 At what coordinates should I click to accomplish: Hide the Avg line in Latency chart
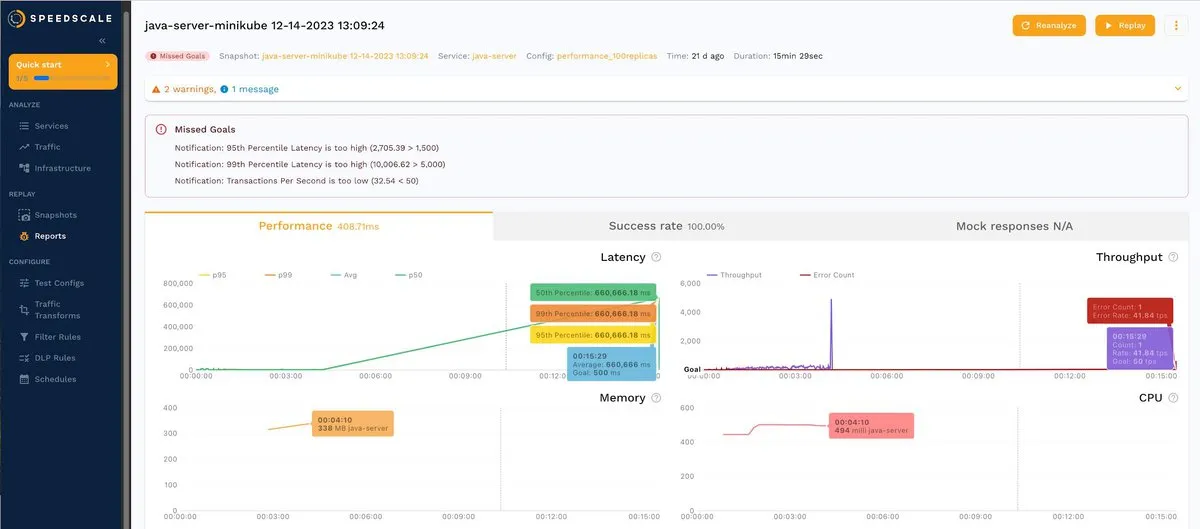(348, 274)
